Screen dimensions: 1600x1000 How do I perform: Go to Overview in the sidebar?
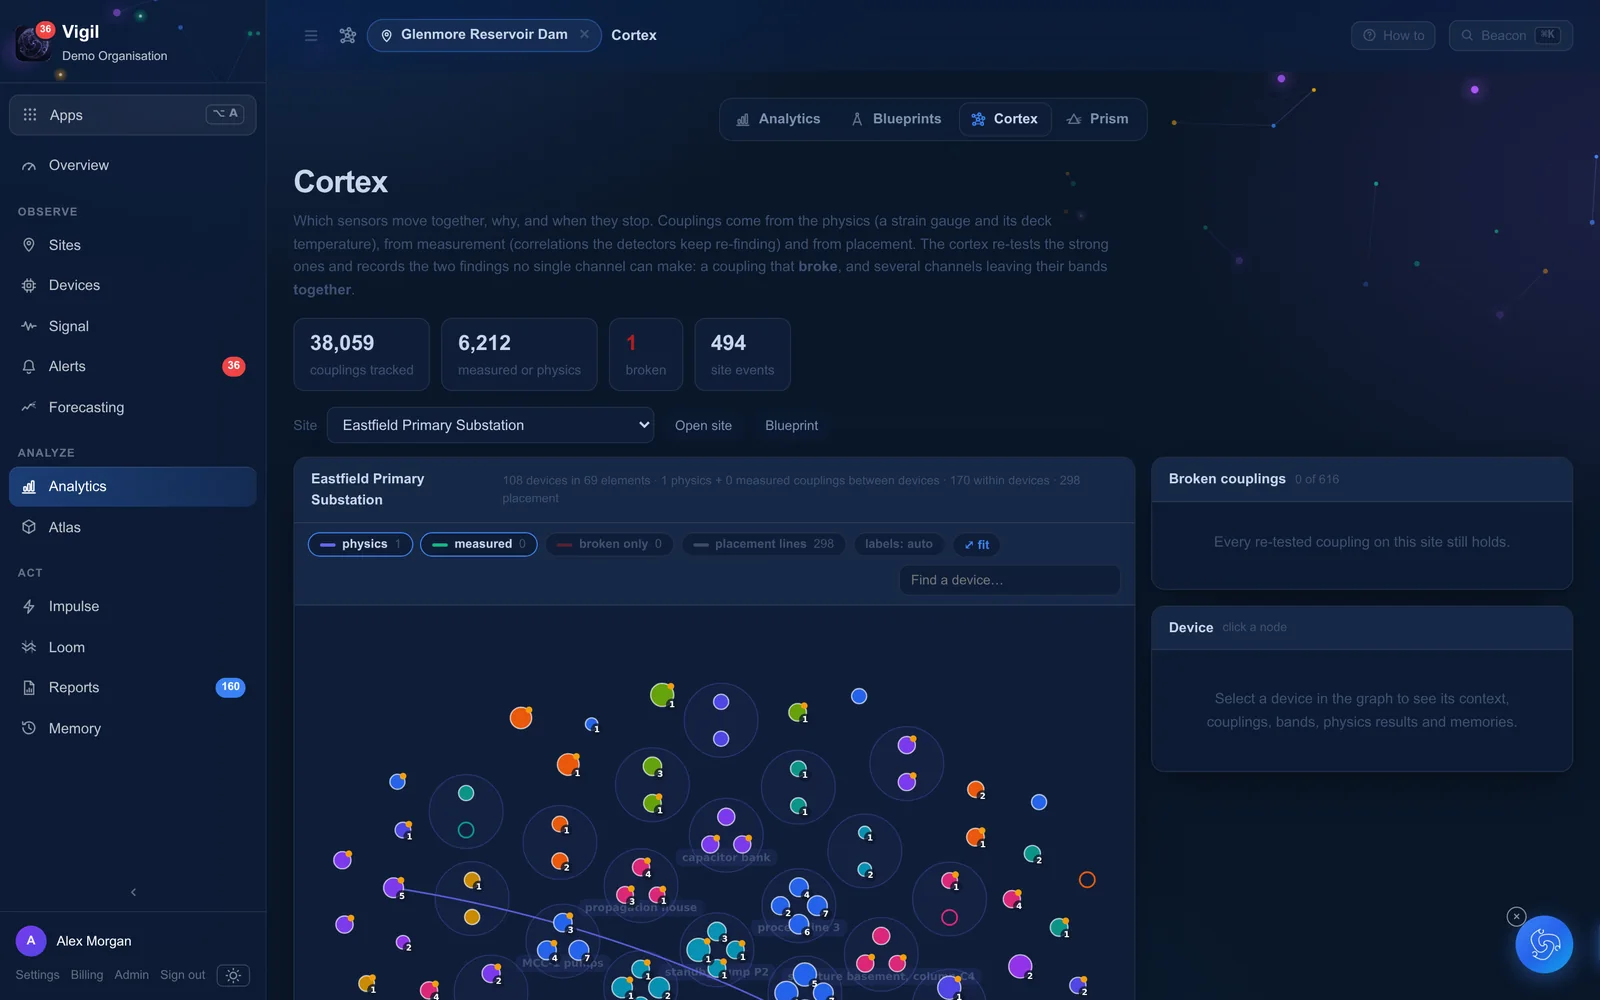133,165
